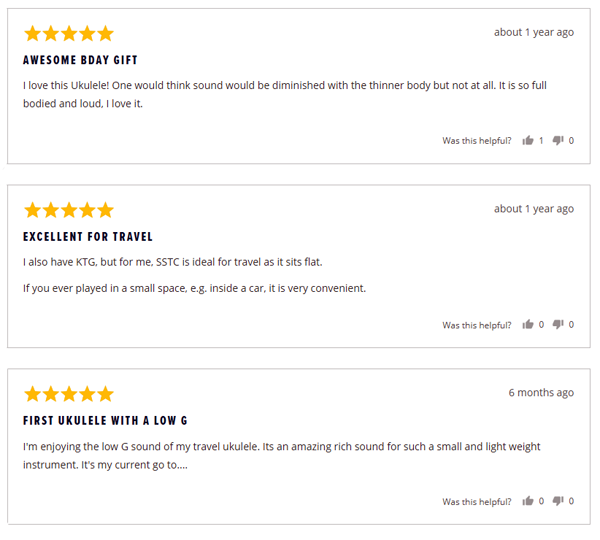
Task: Click 'Was this helpful?' in the first review
Action: (477, 141)
